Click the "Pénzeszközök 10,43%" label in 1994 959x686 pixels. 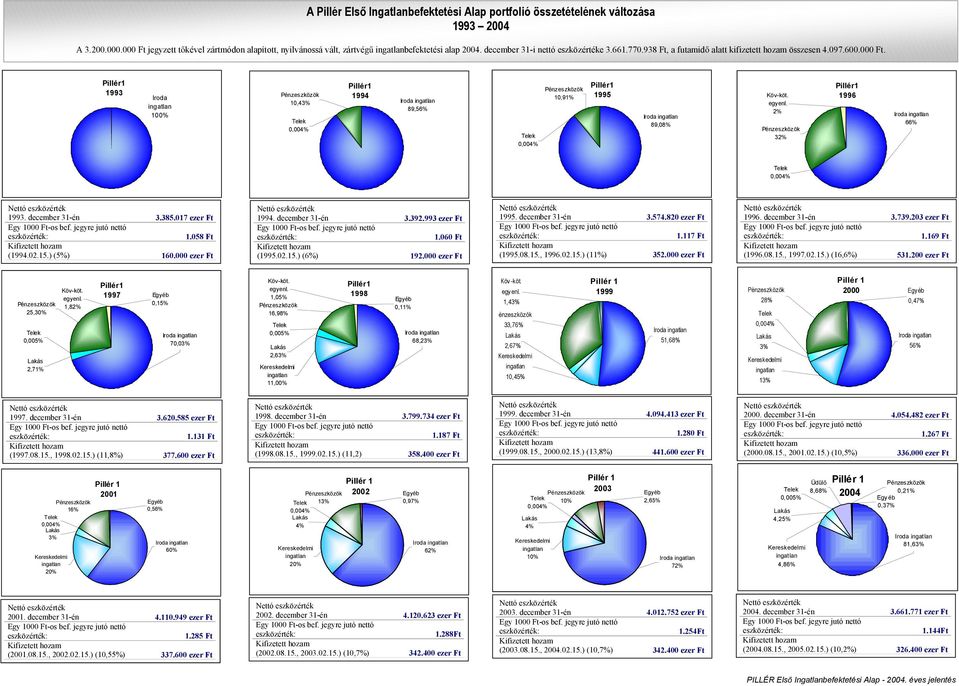tap(300, 99)
